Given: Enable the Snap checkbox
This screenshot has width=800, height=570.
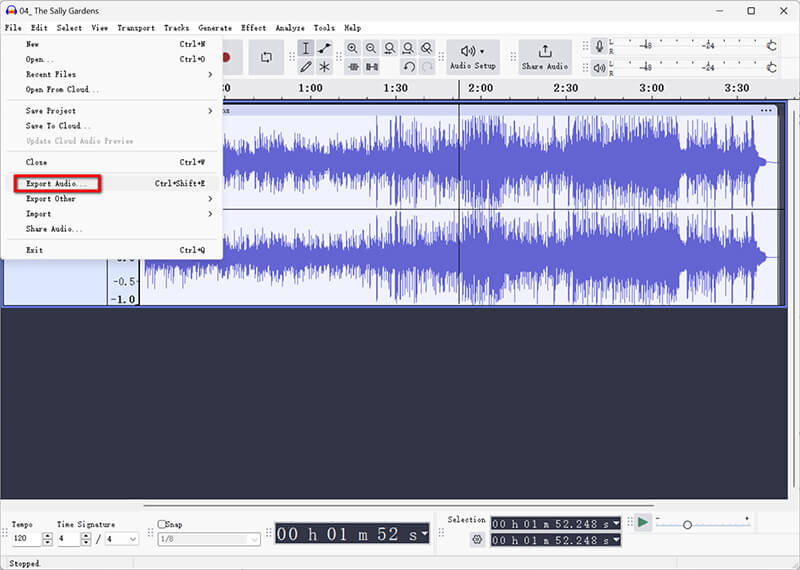Looking at the screenshot, I should (162, 524).
